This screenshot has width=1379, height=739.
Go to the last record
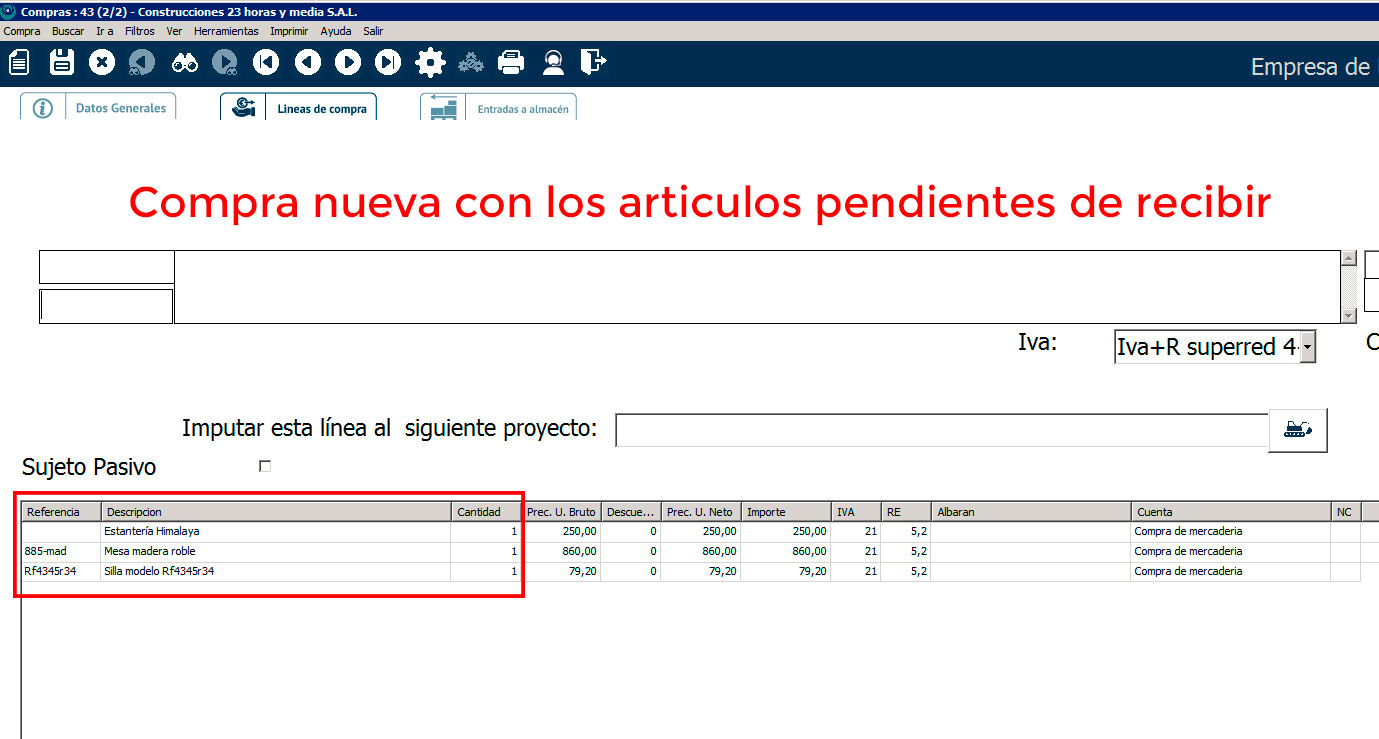coord(388,63)
